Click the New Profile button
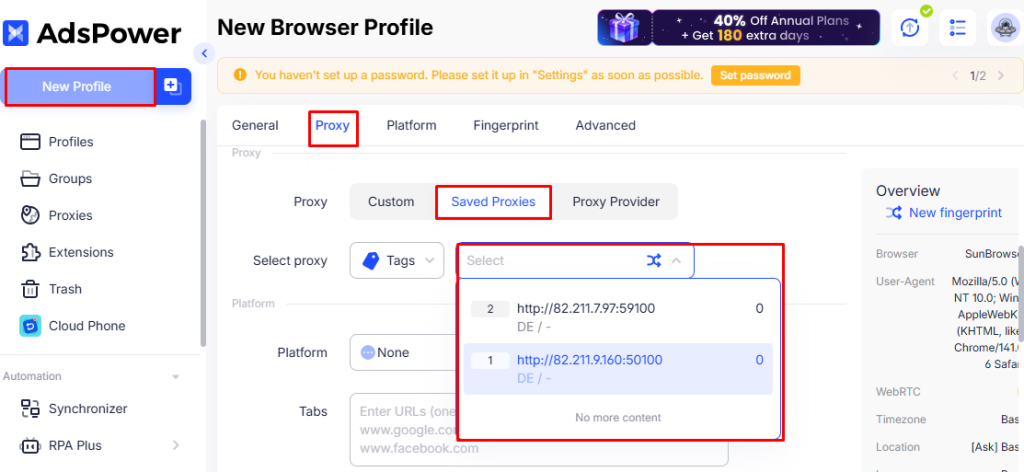 (80, 86)
